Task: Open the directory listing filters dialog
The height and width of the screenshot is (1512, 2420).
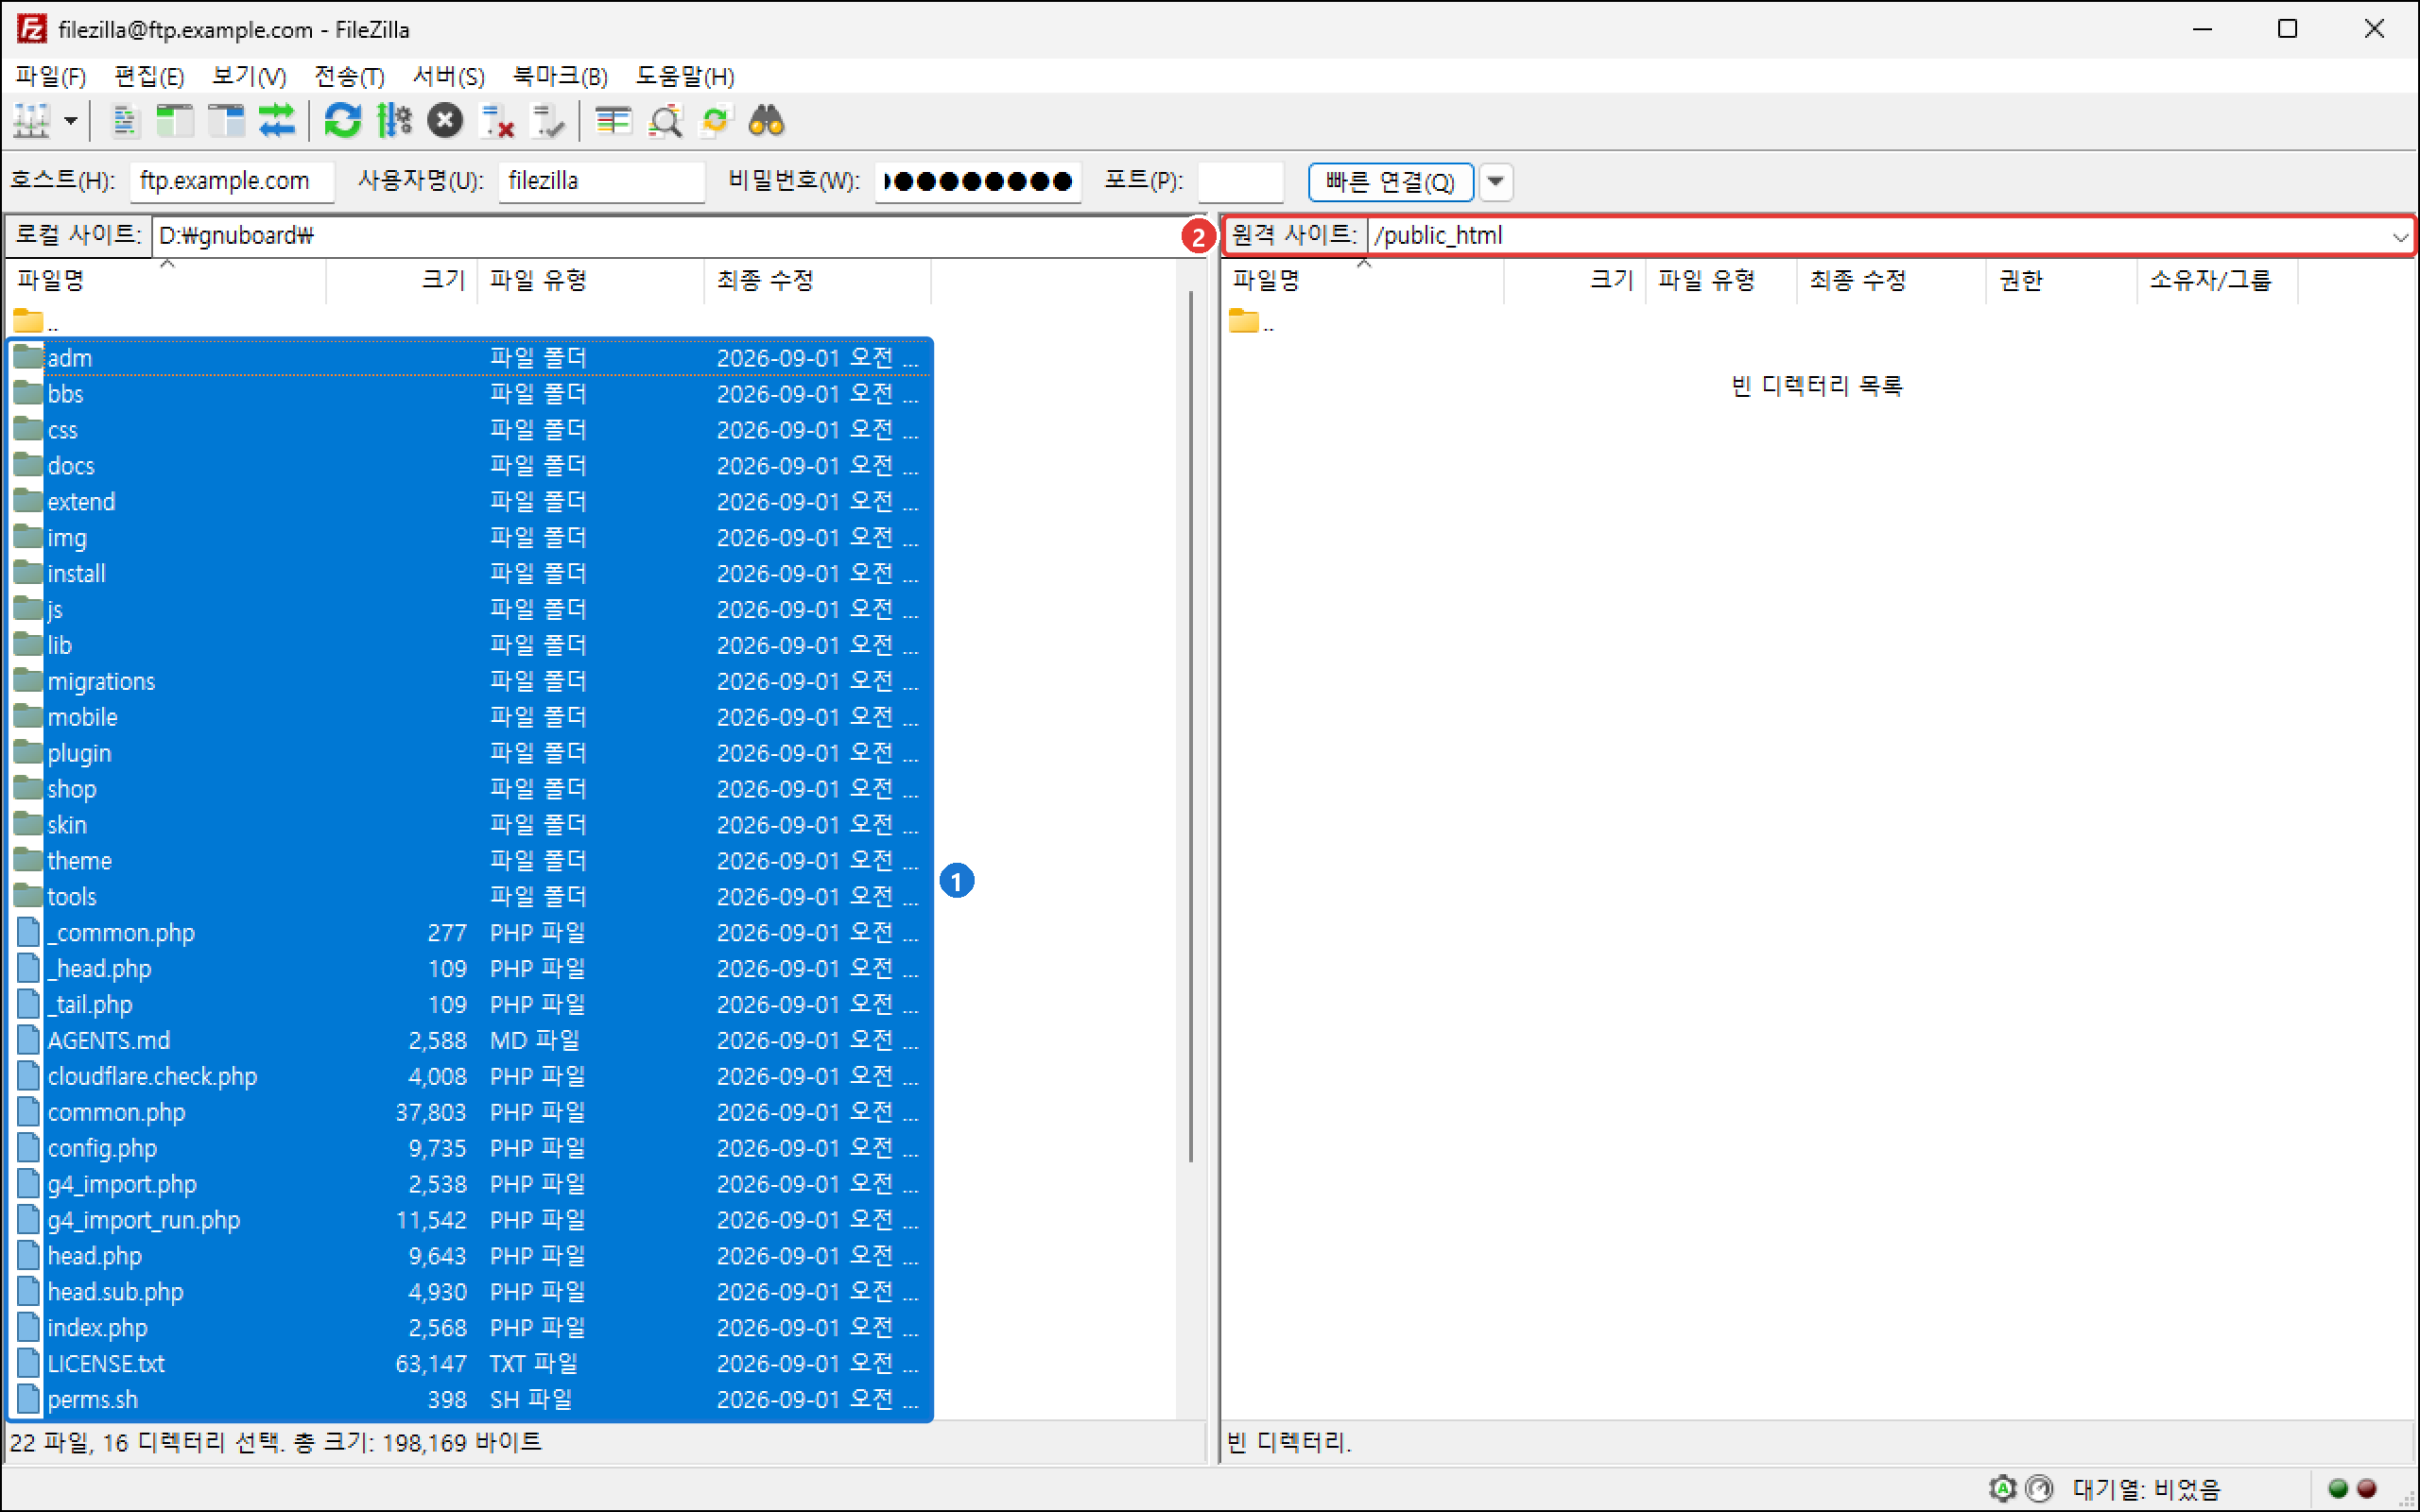Action: pos(613,122)
